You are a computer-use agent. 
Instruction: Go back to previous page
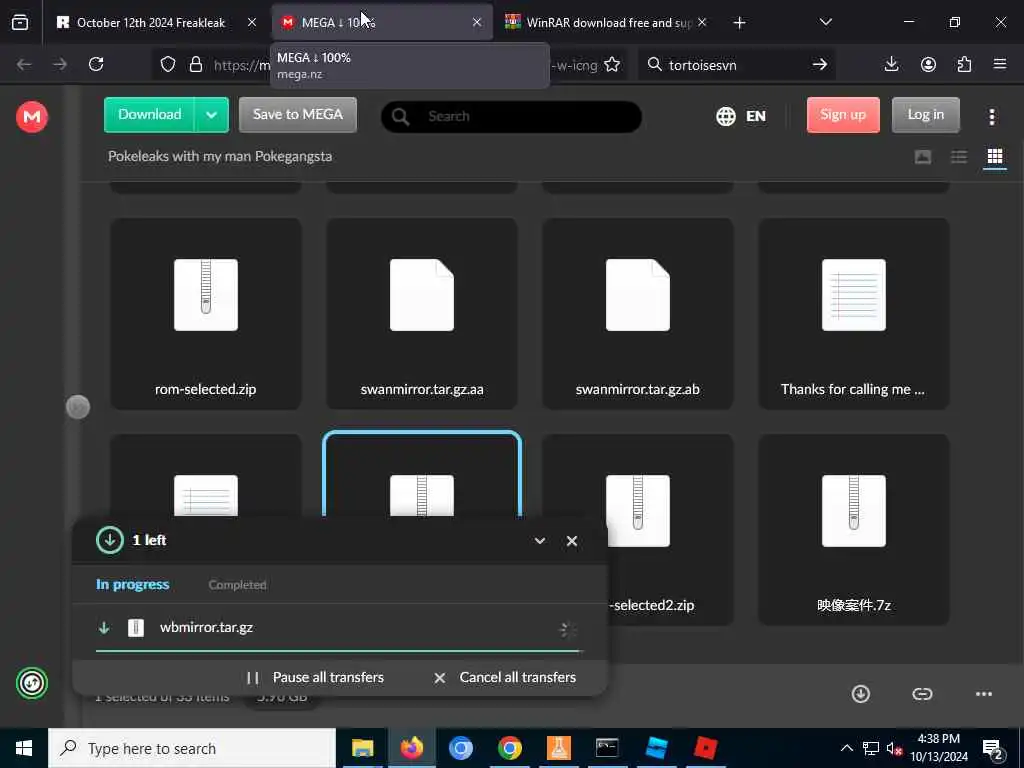tap(24, 64)
